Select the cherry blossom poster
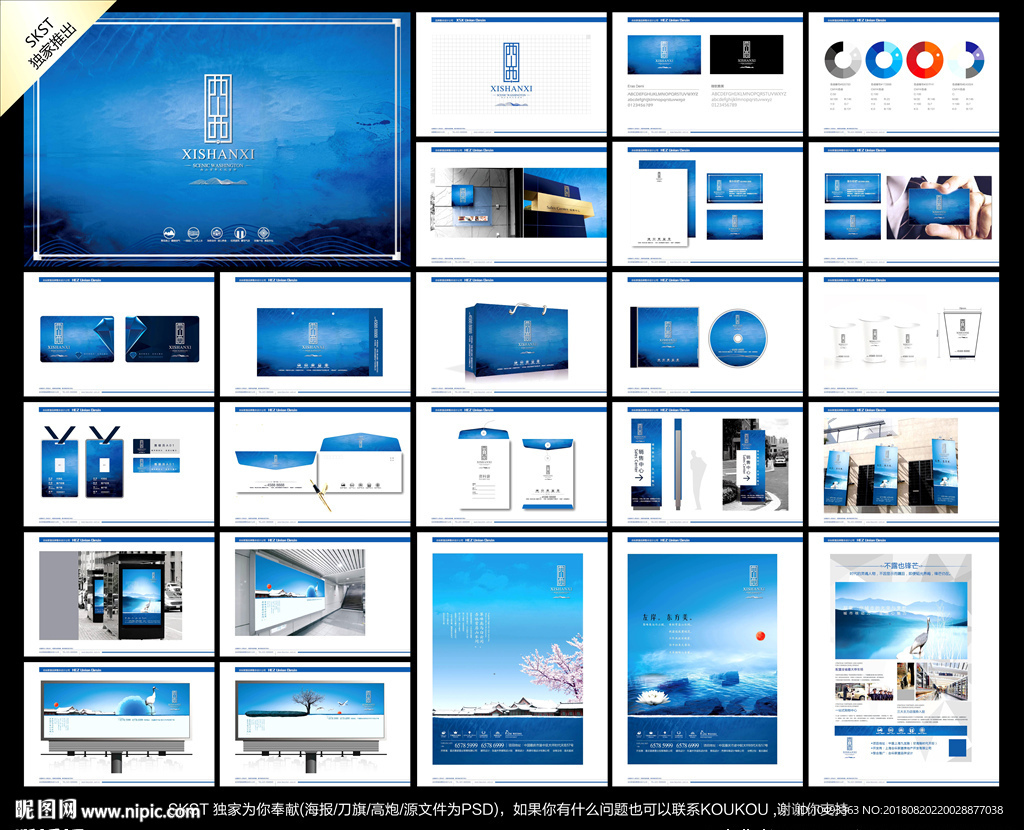This screenshot has height=830, width=1024. (507, 659)
